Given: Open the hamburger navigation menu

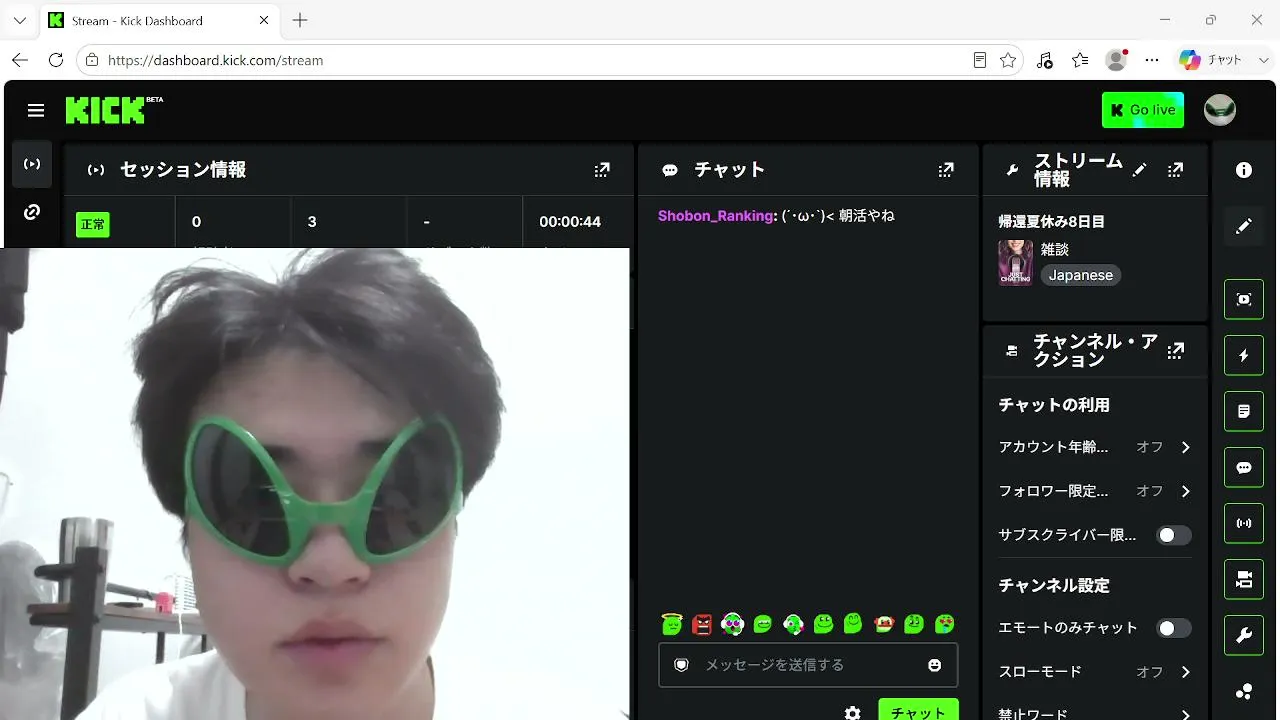Looking at the screenshot, I should (36, 110).
